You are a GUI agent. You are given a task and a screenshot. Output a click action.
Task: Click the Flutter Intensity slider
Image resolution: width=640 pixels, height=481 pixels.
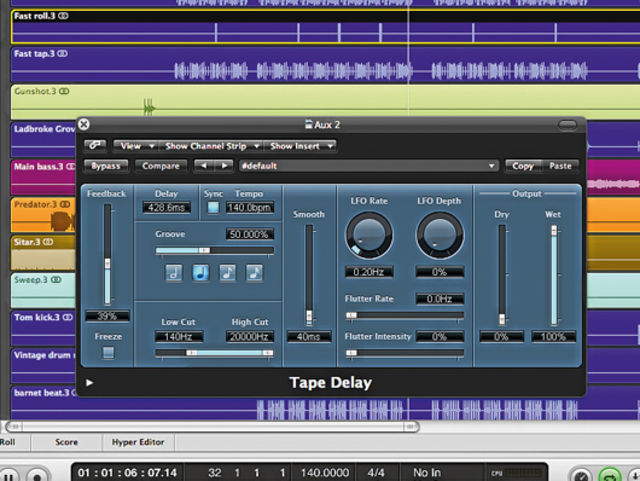point(404,353)
